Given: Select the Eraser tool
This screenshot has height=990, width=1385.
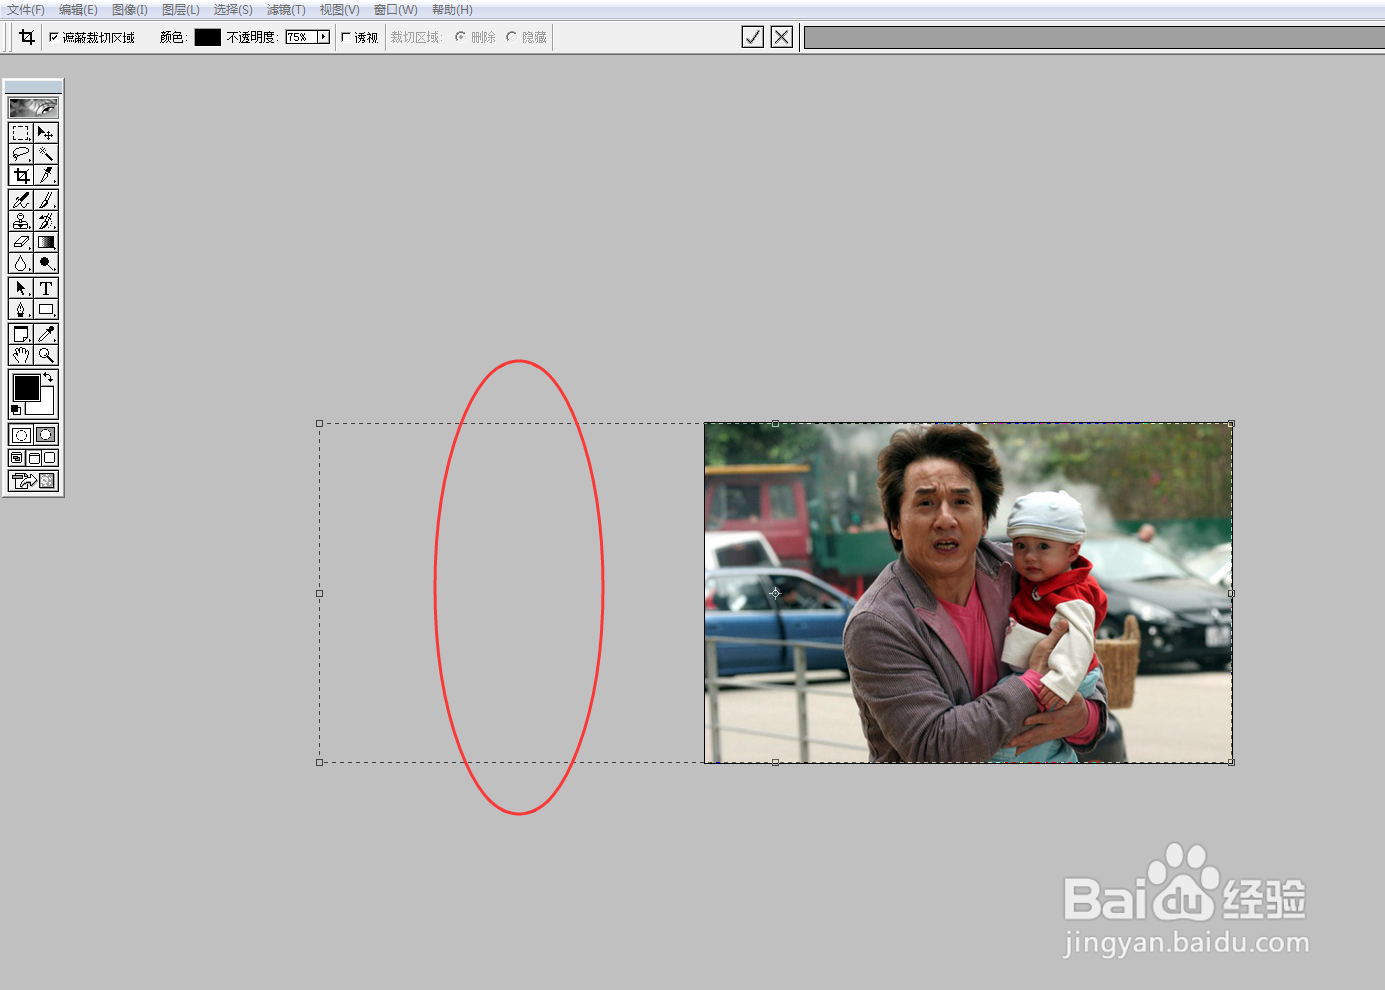Looking at the screenshot, I should [21, 242].
